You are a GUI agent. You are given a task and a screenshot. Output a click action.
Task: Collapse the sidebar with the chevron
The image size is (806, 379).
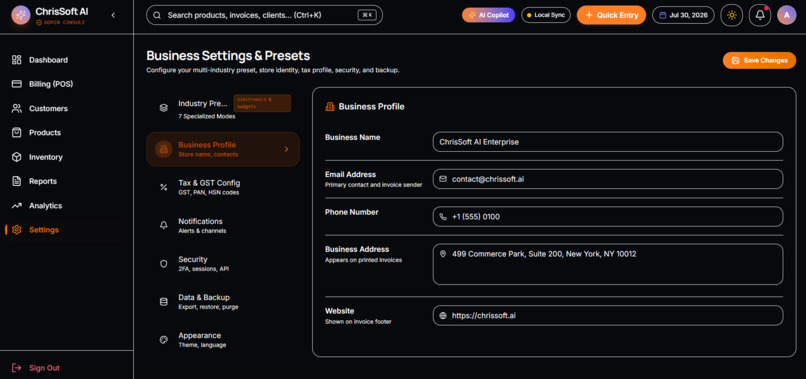point(113,15)
